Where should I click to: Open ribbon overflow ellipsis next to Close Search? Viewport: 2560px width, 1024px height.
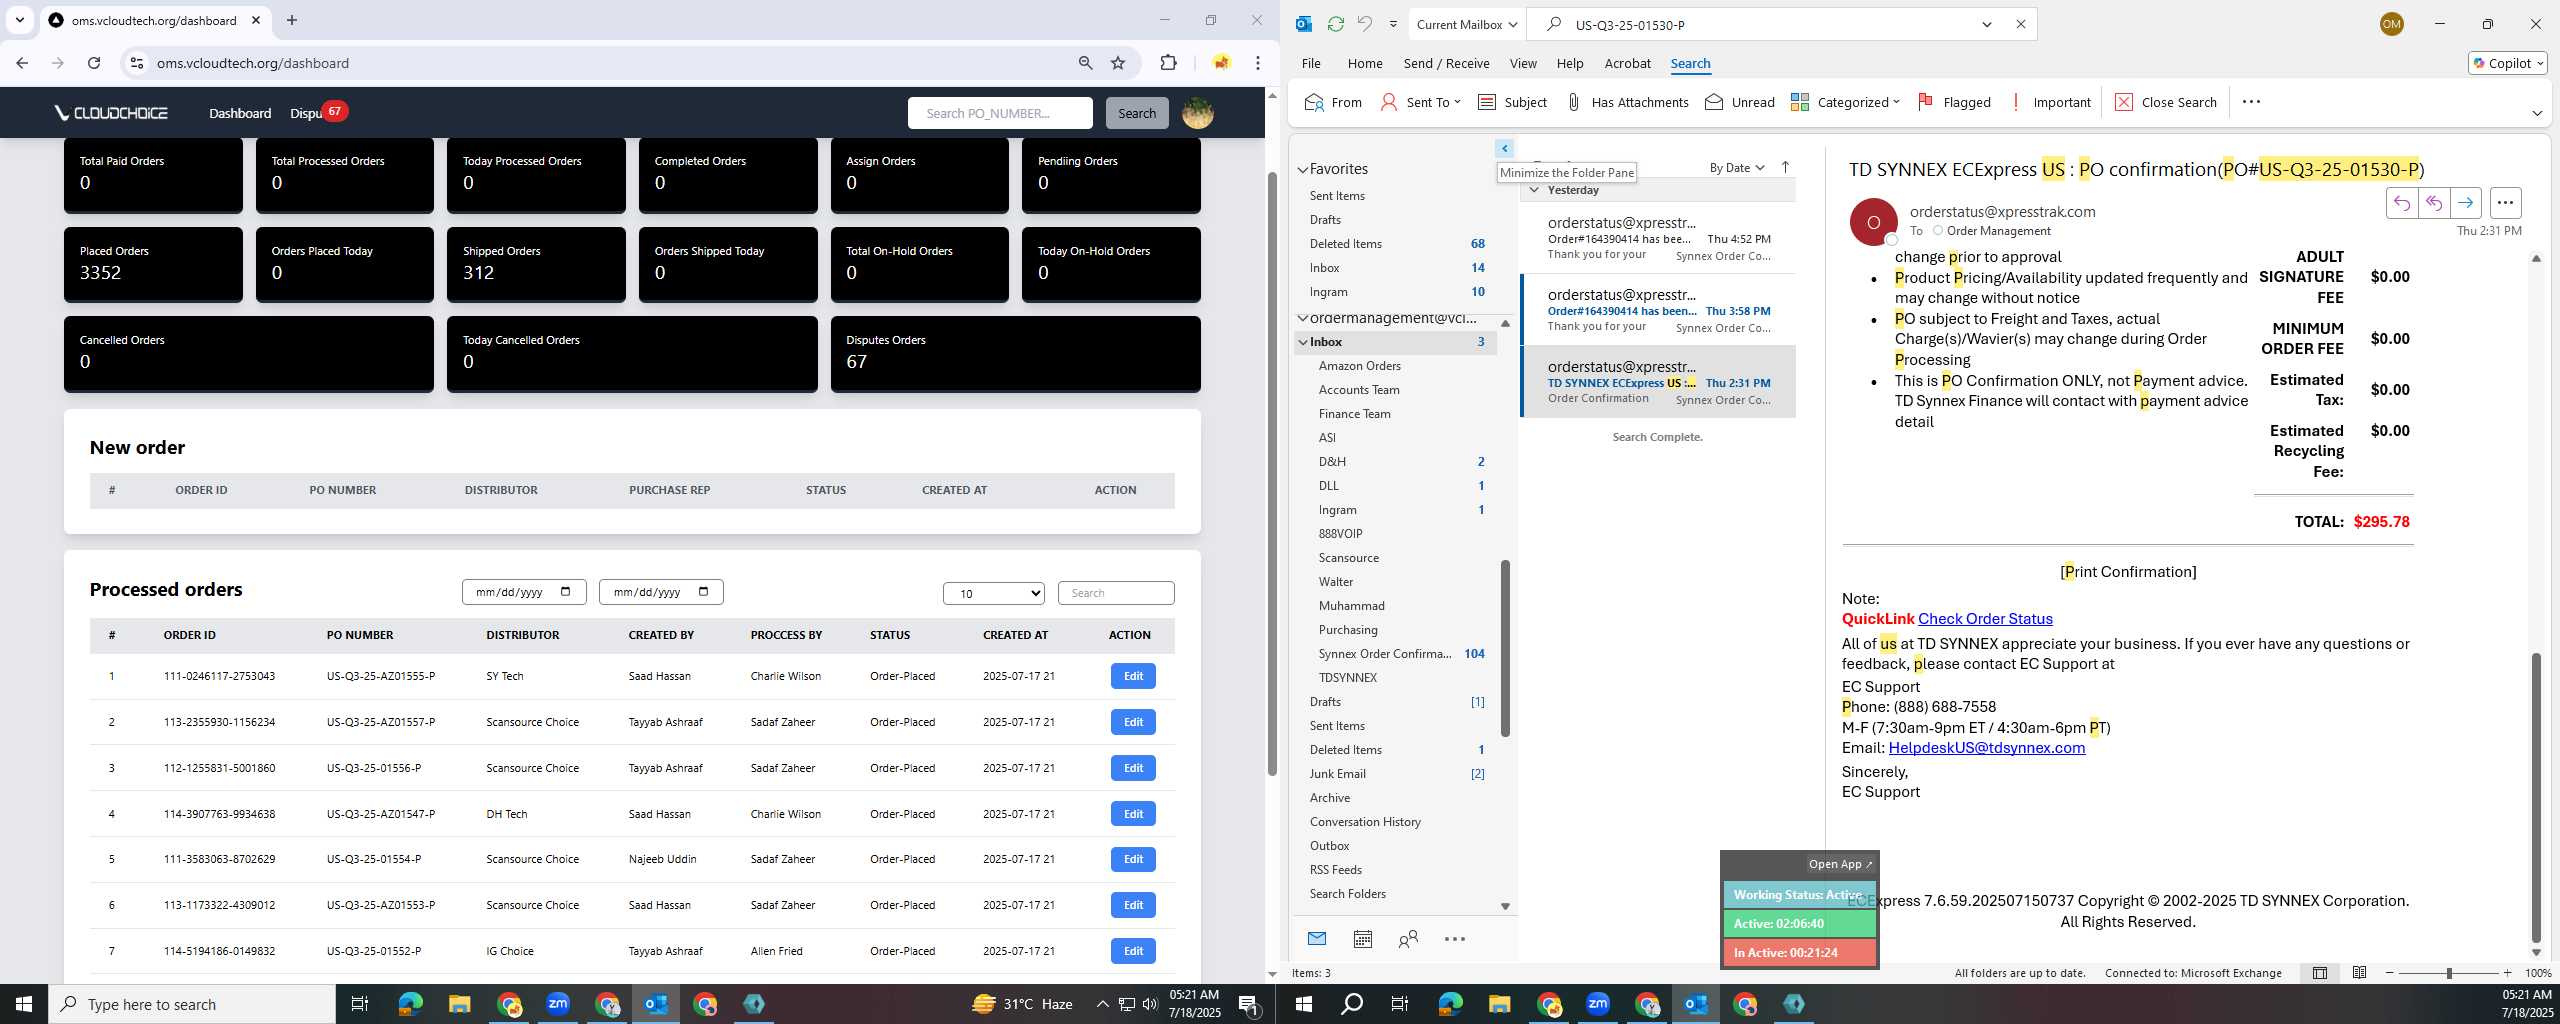coord(2251,102)
